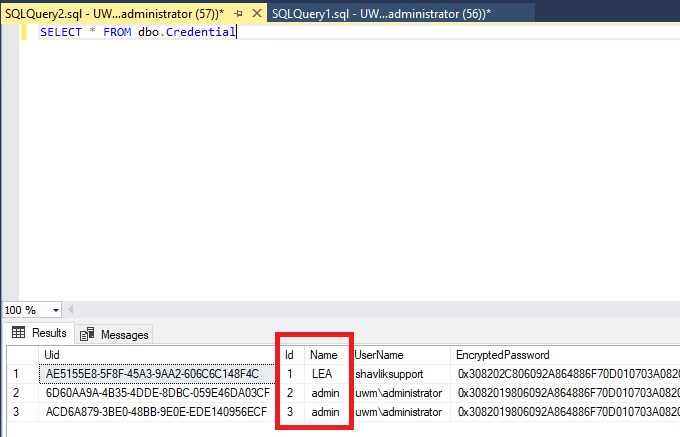Viewport: 680px width, 437px height.
Task: Click the FROM keyword in the query
Action: point(117,32)
